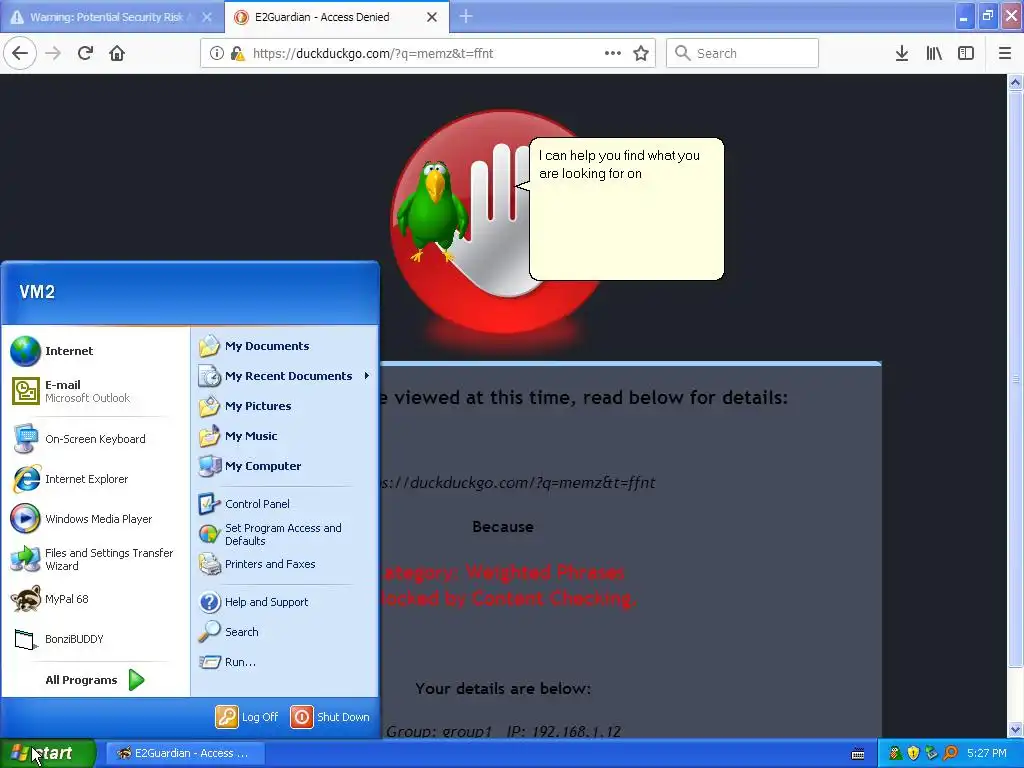The height and width of the screenshot is (768, 1024).
Task: Click the 'IP: 192.168.1.12' text
Action: pos(564,731)
